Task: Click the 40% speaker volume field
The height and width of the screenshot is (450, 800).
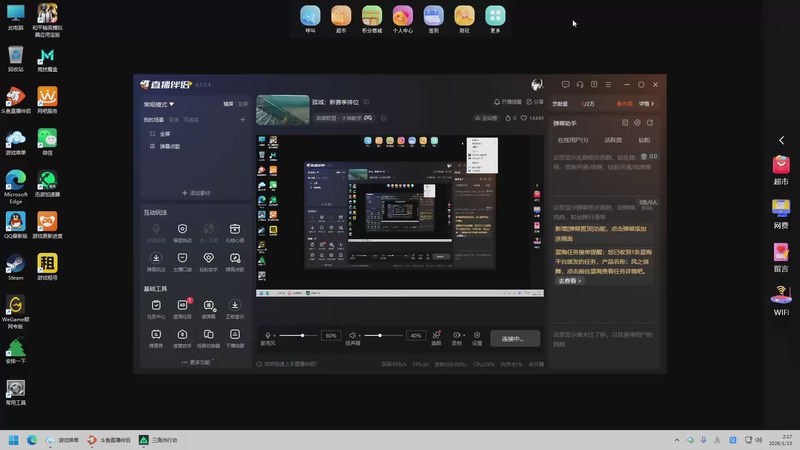Action: pos(416,336)
